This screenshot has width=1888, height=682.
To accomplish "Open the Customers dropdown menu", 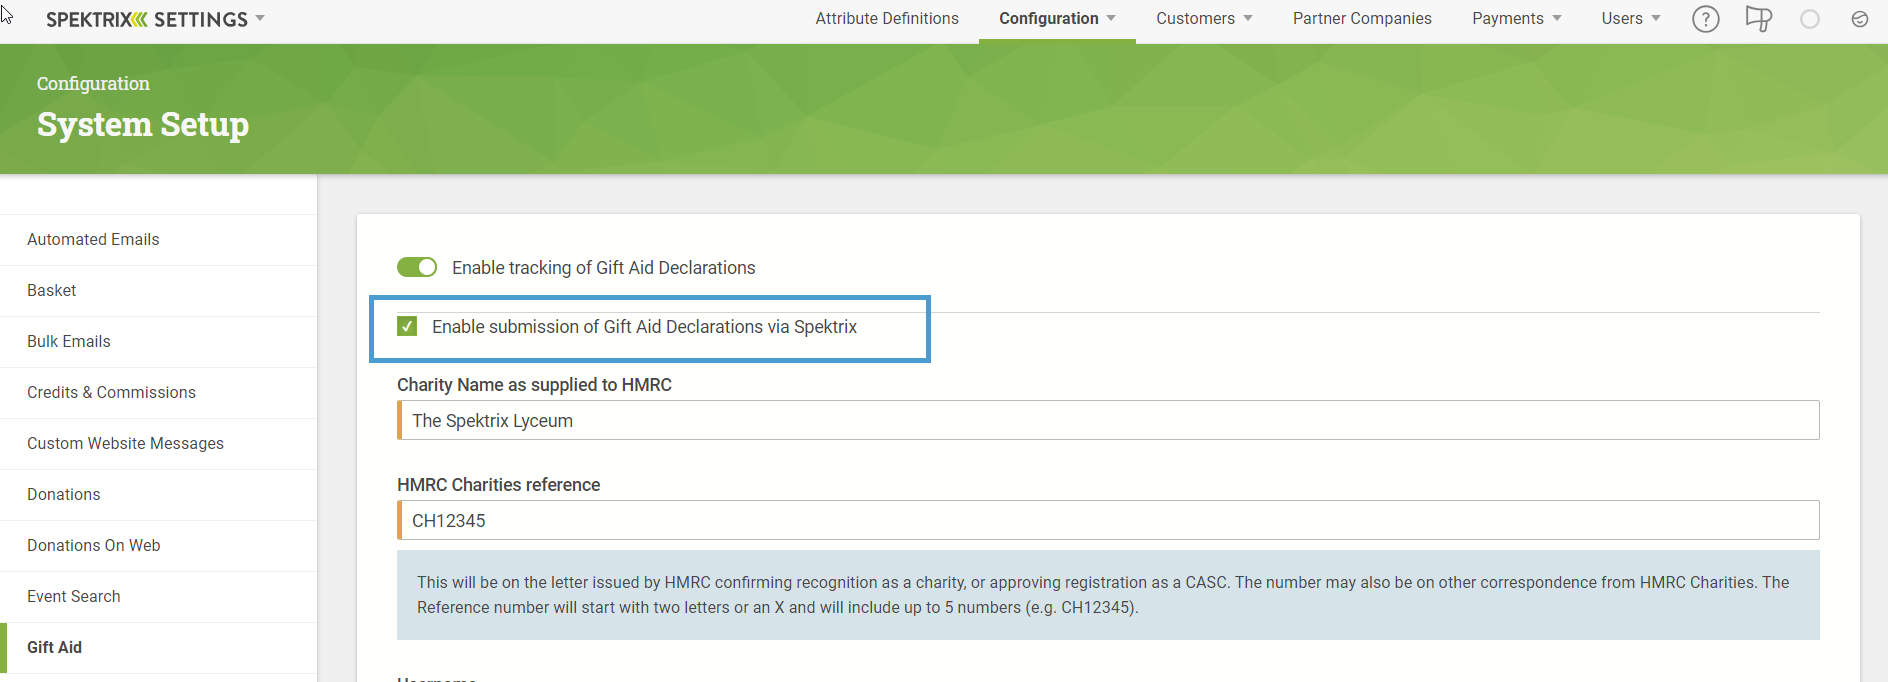I will [1204, 19].
